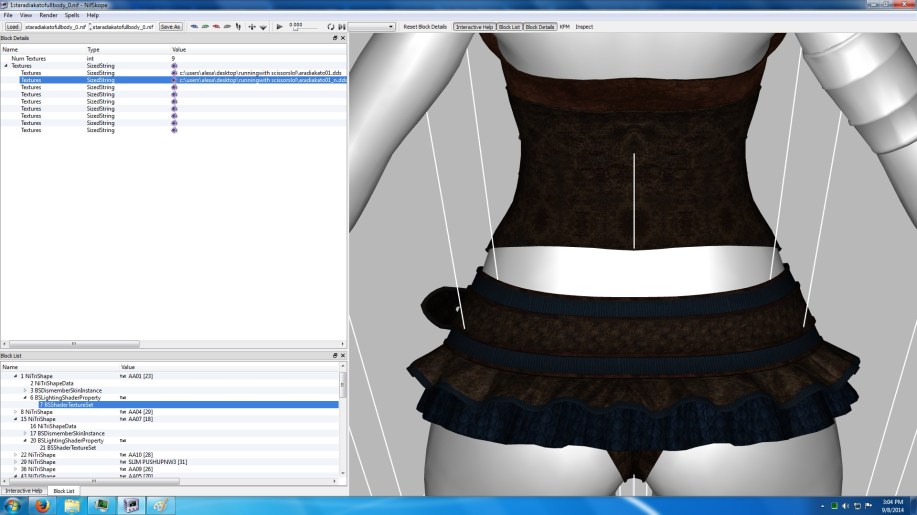Toggle the Interactive Help toolbar button
Screen dimensions: 917x515
(474, 26)
